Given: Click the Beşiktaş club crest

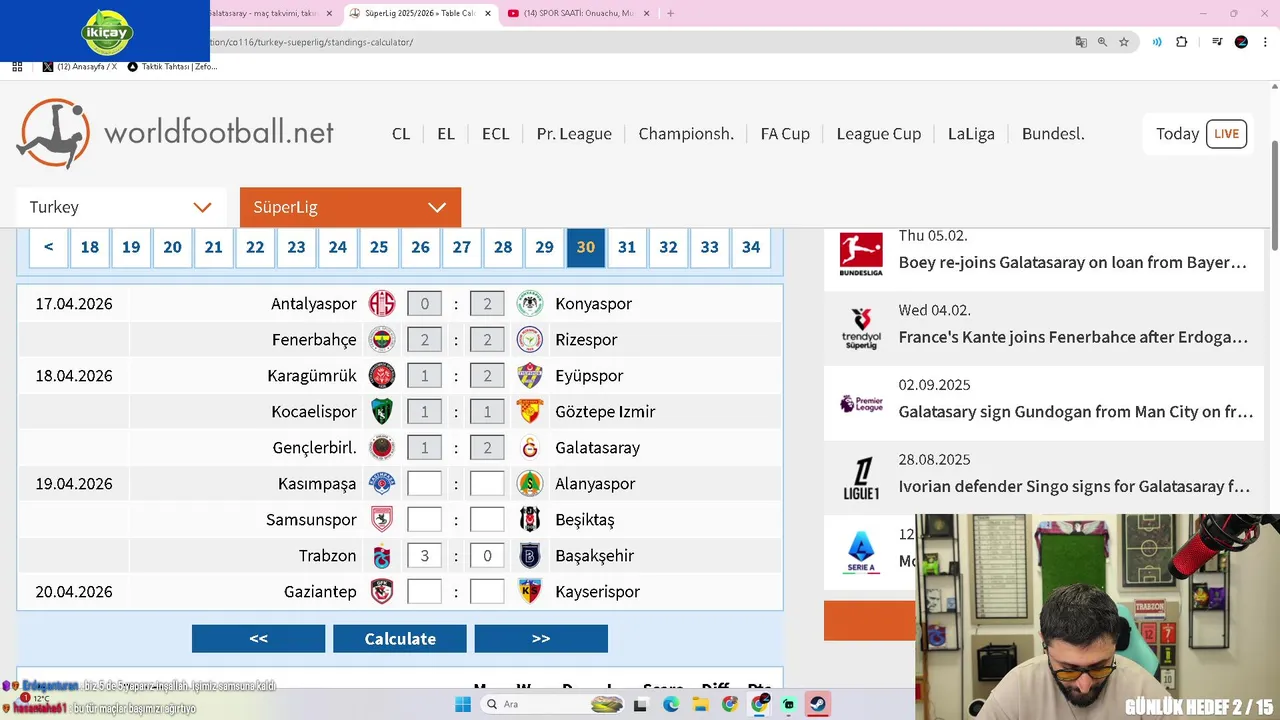Looking at the screenshot, I should [529, 519].
